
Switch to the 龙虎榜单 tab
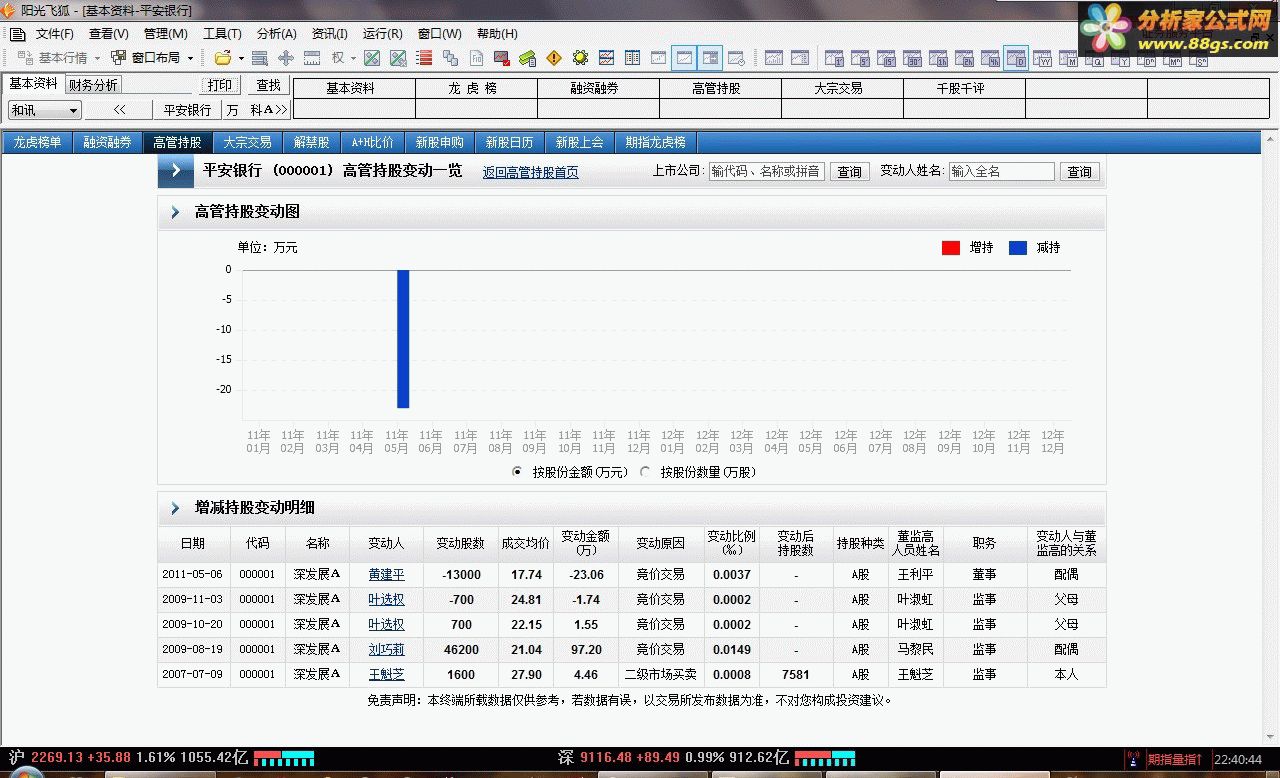pyautogui.click(x=37, y=143)
